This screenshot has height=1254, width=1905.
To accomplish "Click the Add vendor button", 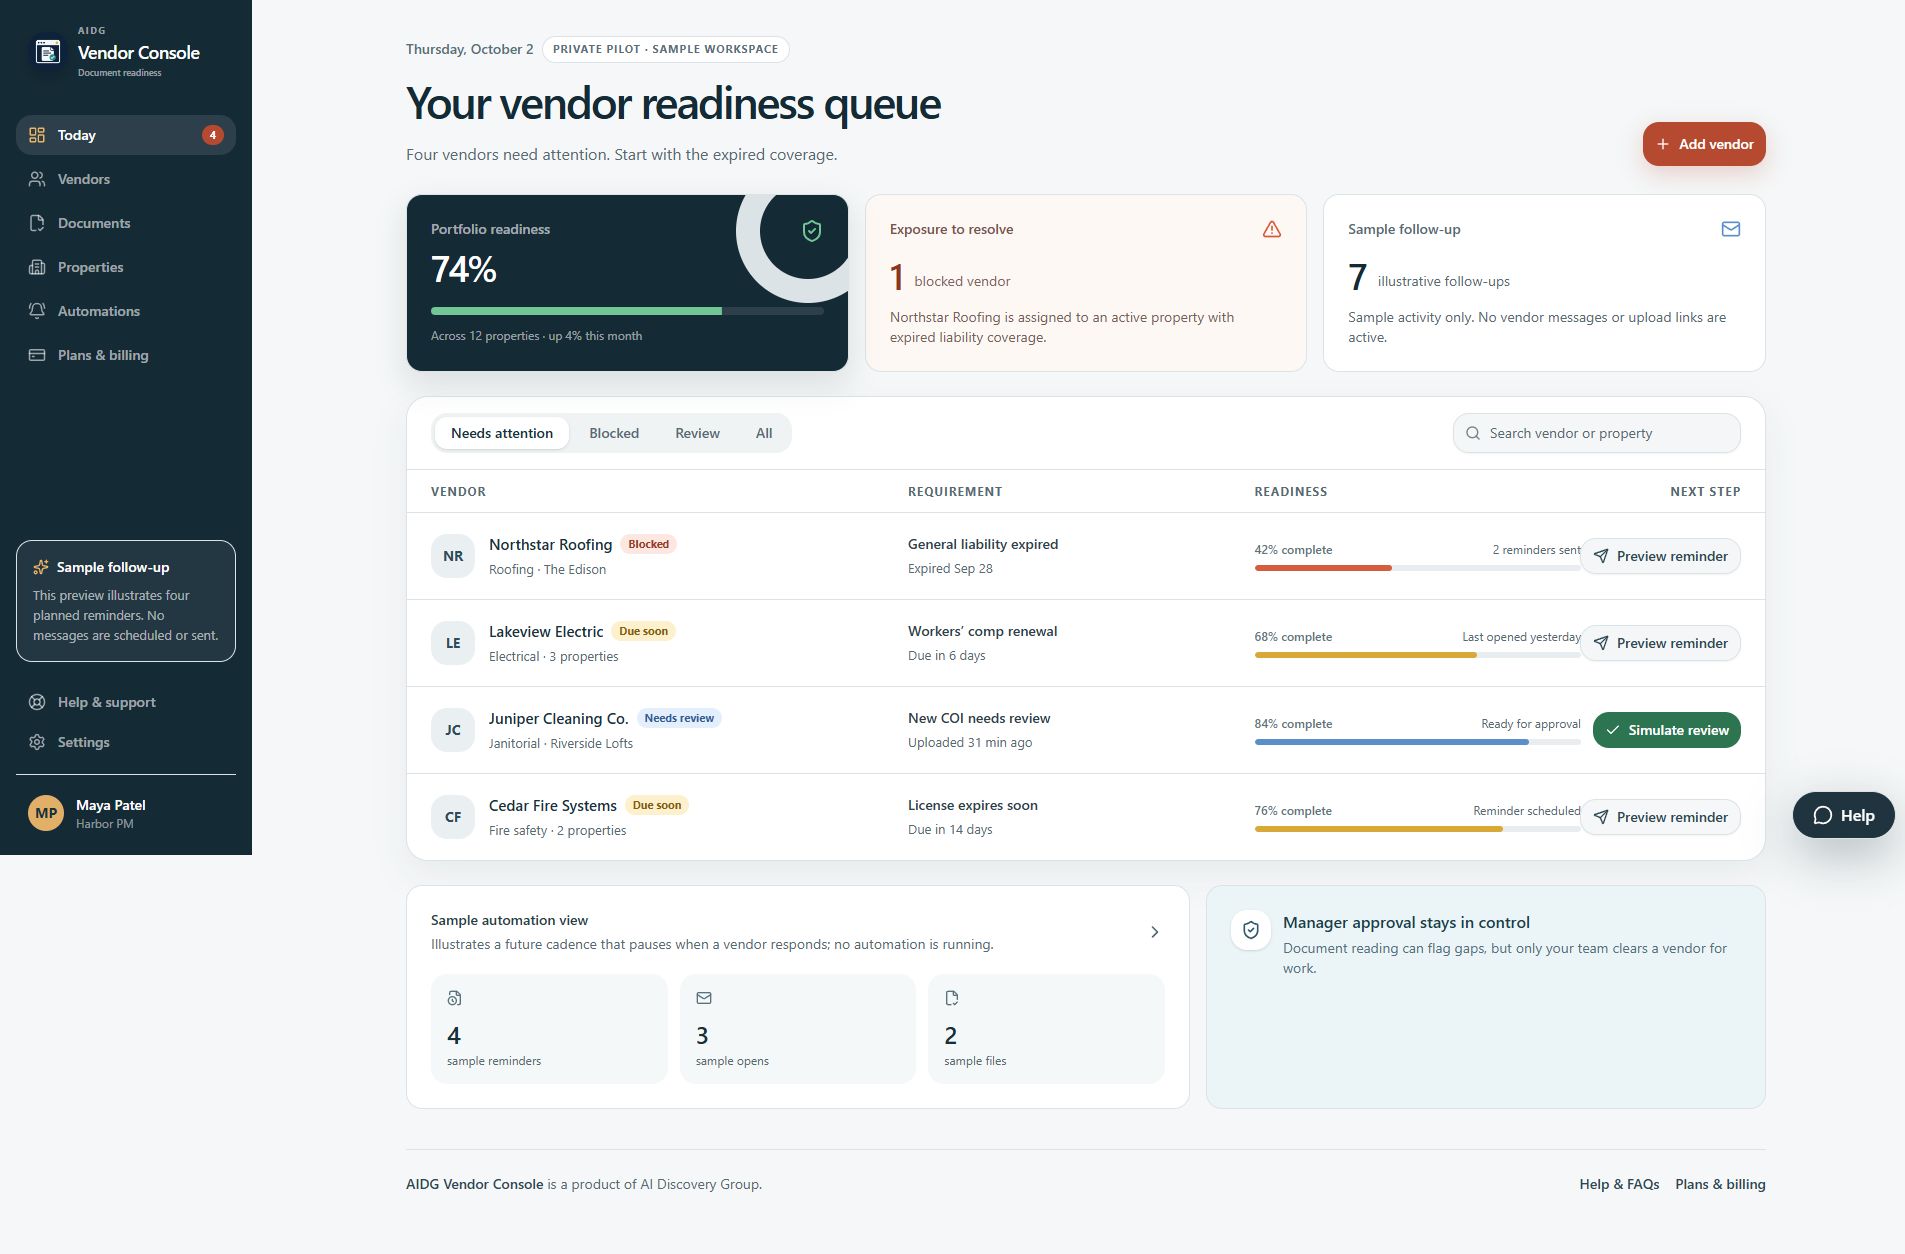I will [x=1704, y=144].
